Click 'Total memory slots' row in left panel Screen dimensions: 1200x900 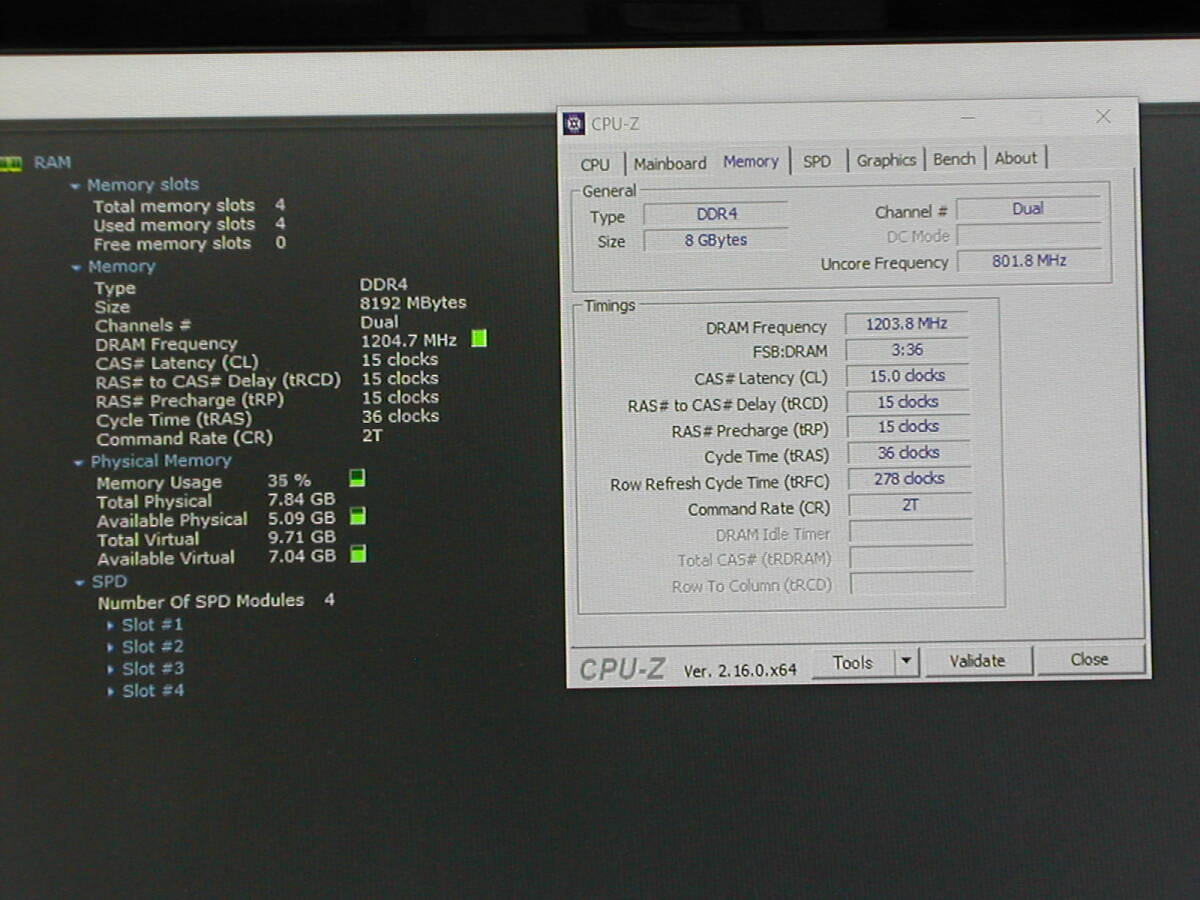point(189,205)
